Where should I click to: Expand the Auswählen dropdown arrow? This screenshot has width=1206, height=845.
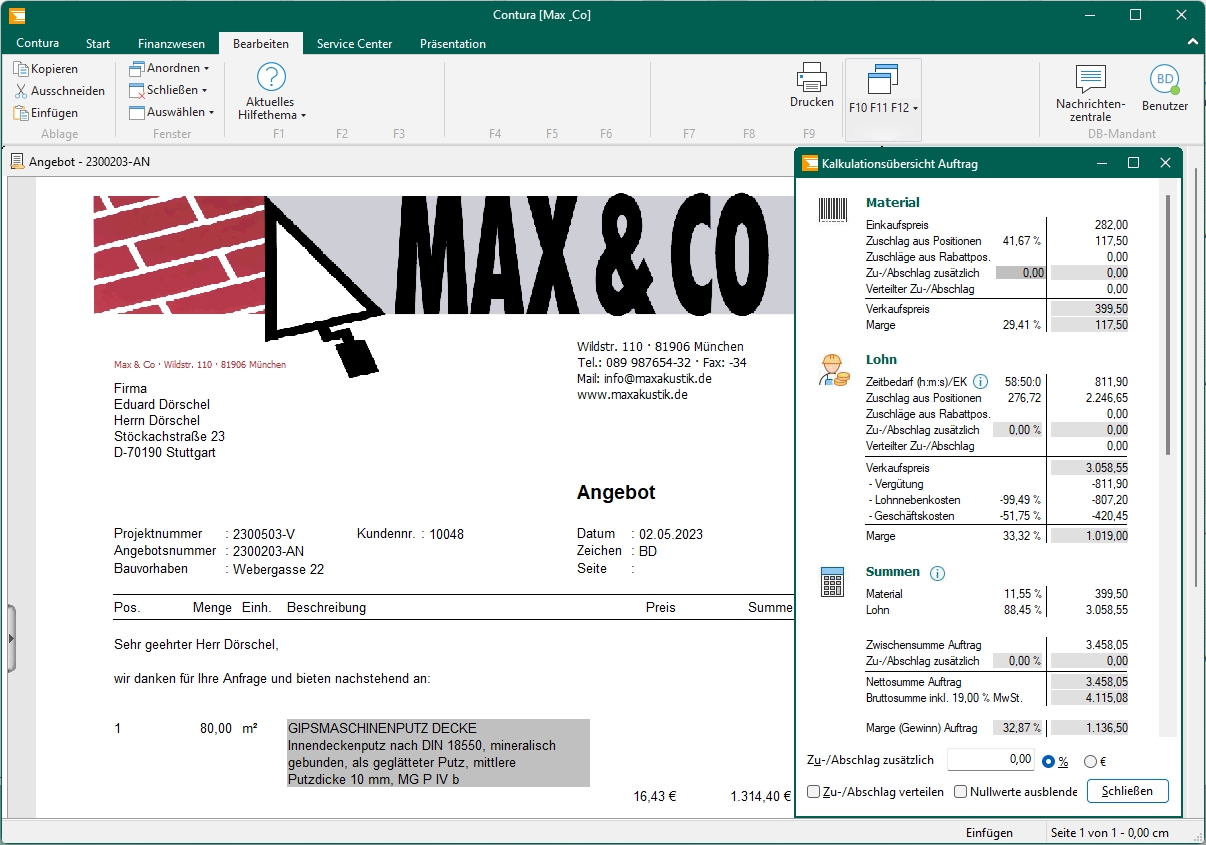[211, 113]
